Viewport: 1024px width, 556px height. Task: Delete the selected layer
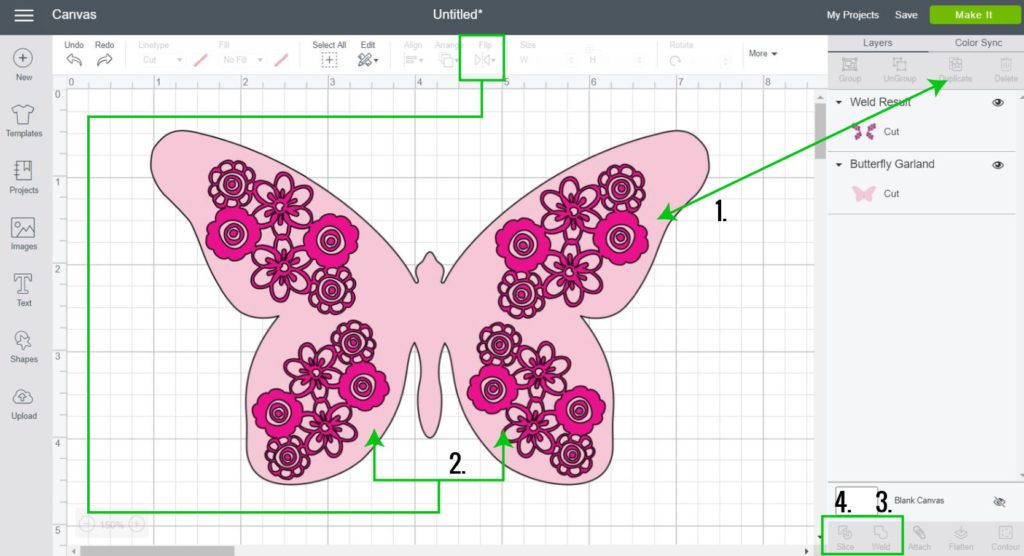coord(1006,70)
